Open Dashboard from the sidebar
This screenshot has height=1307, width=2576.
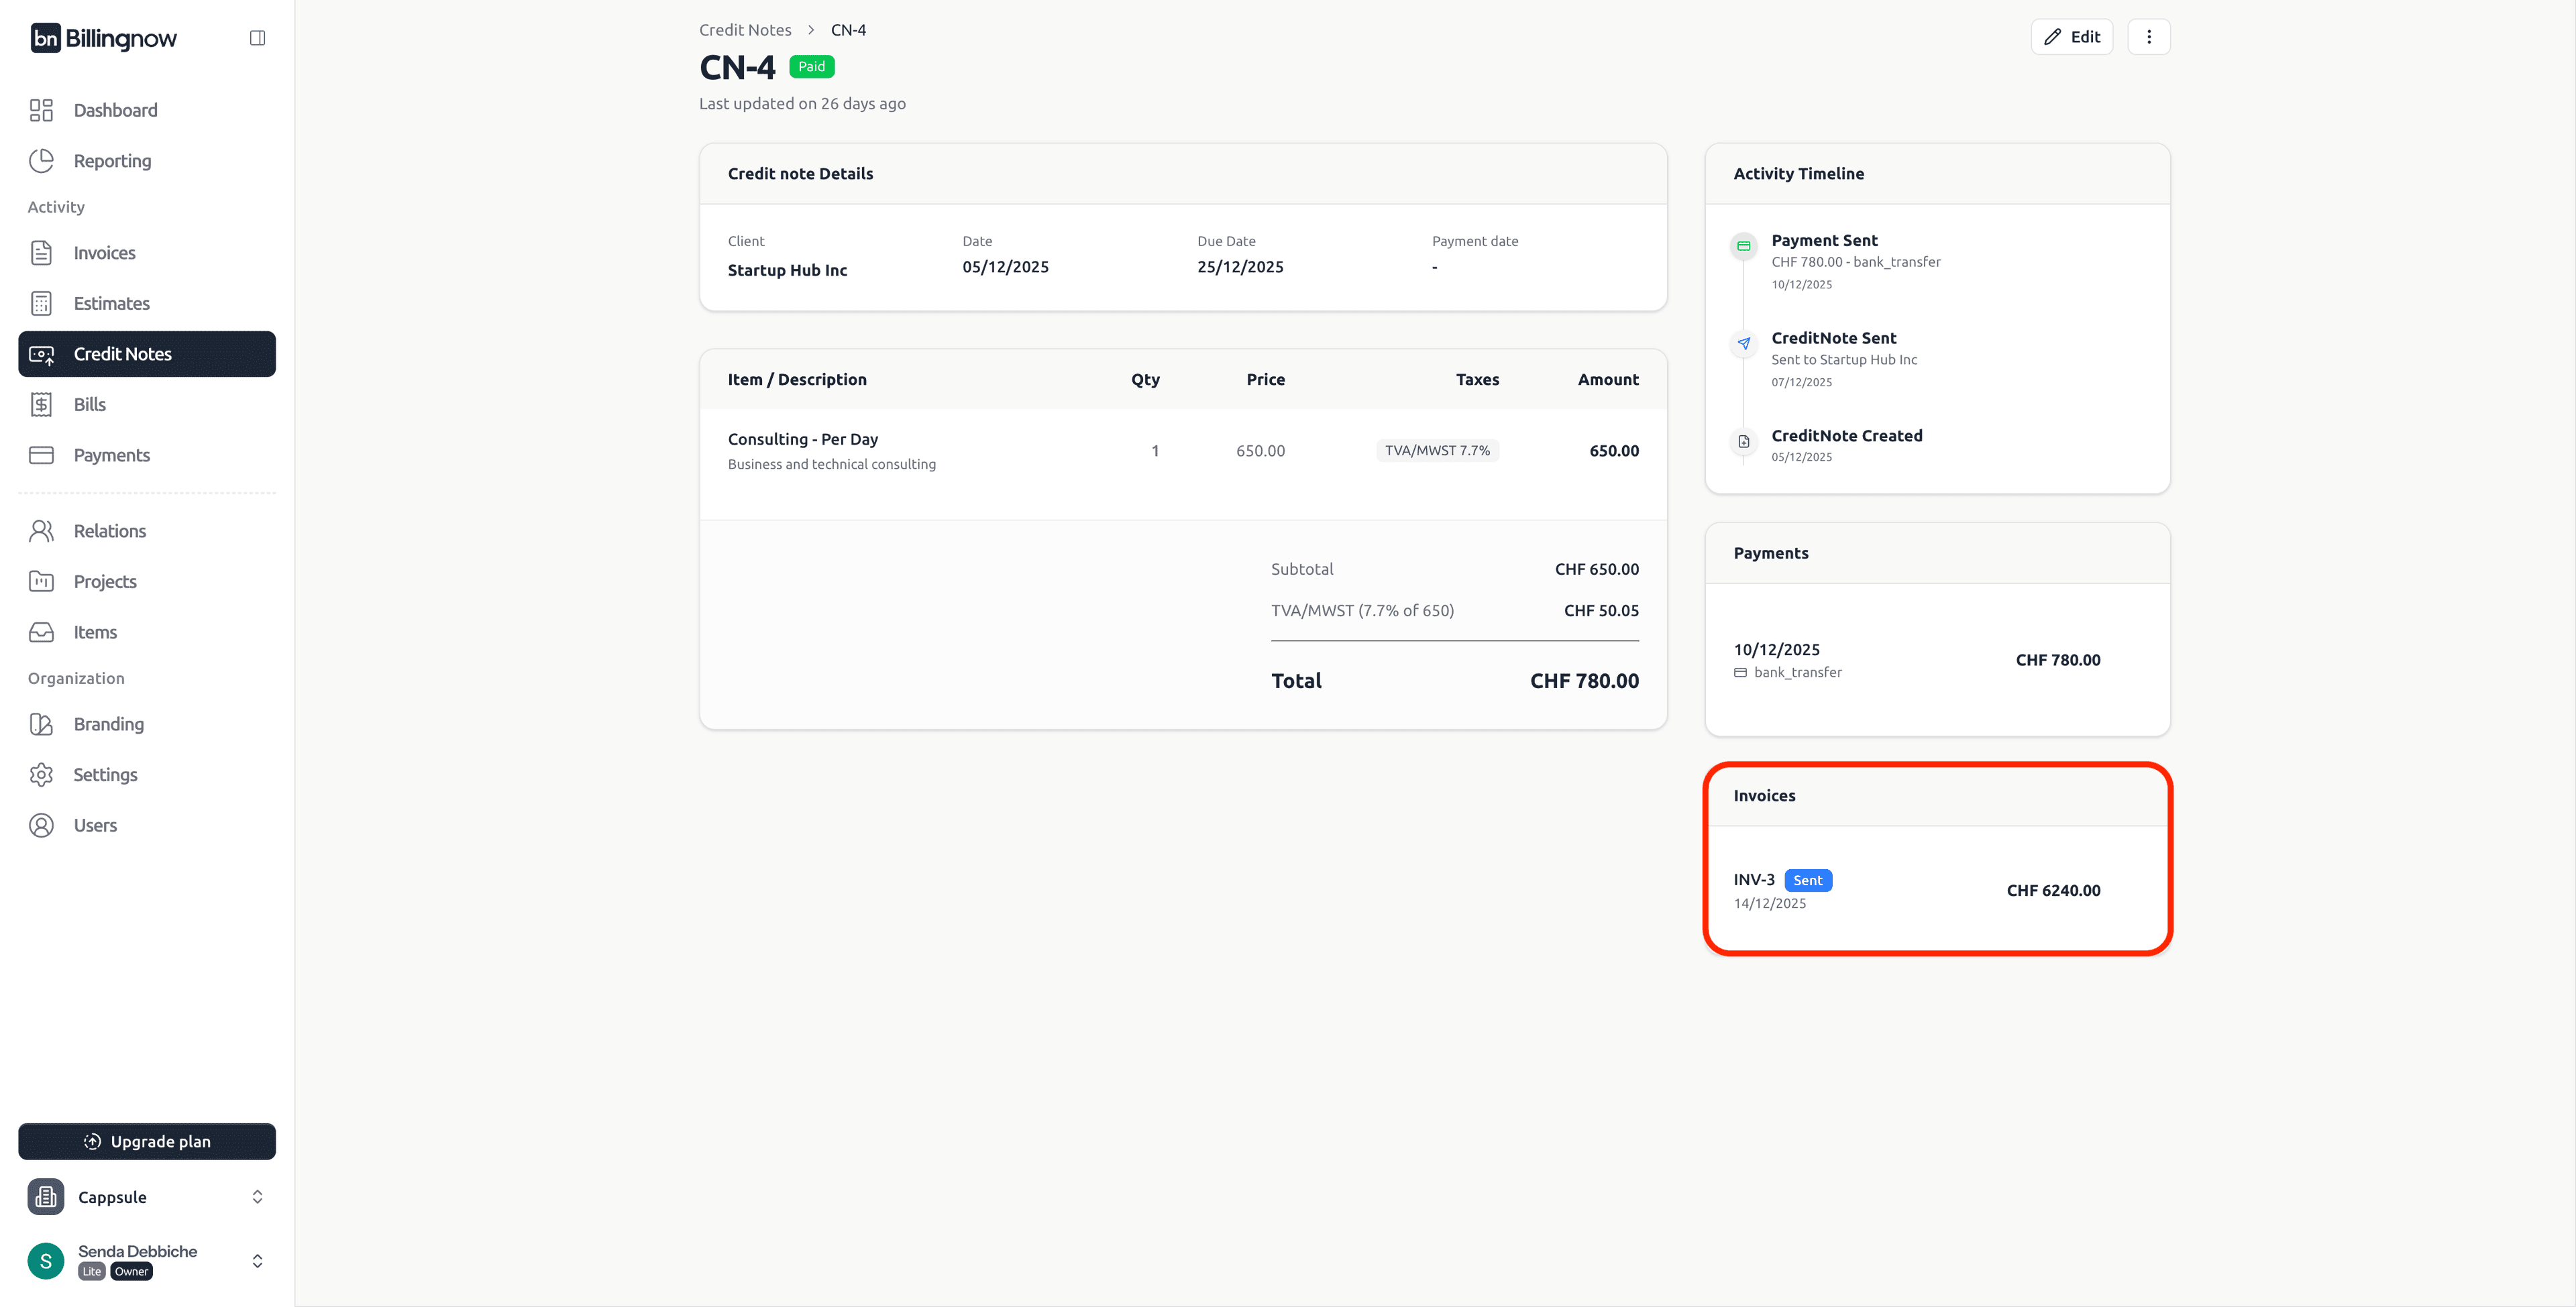click(x=115, y=110)
